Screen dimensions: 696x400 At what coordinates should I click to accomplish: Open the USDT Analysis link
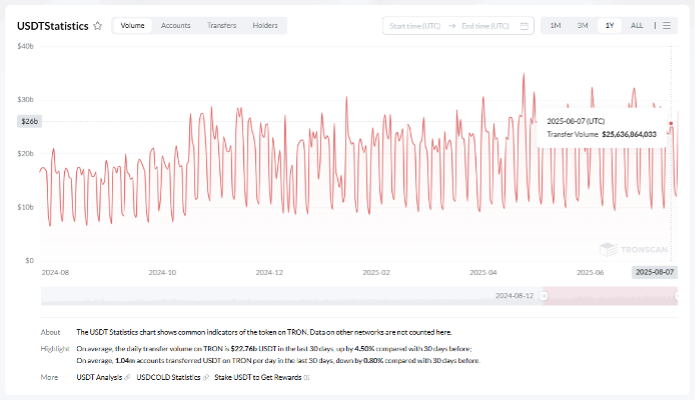click(x=99, y=377)
